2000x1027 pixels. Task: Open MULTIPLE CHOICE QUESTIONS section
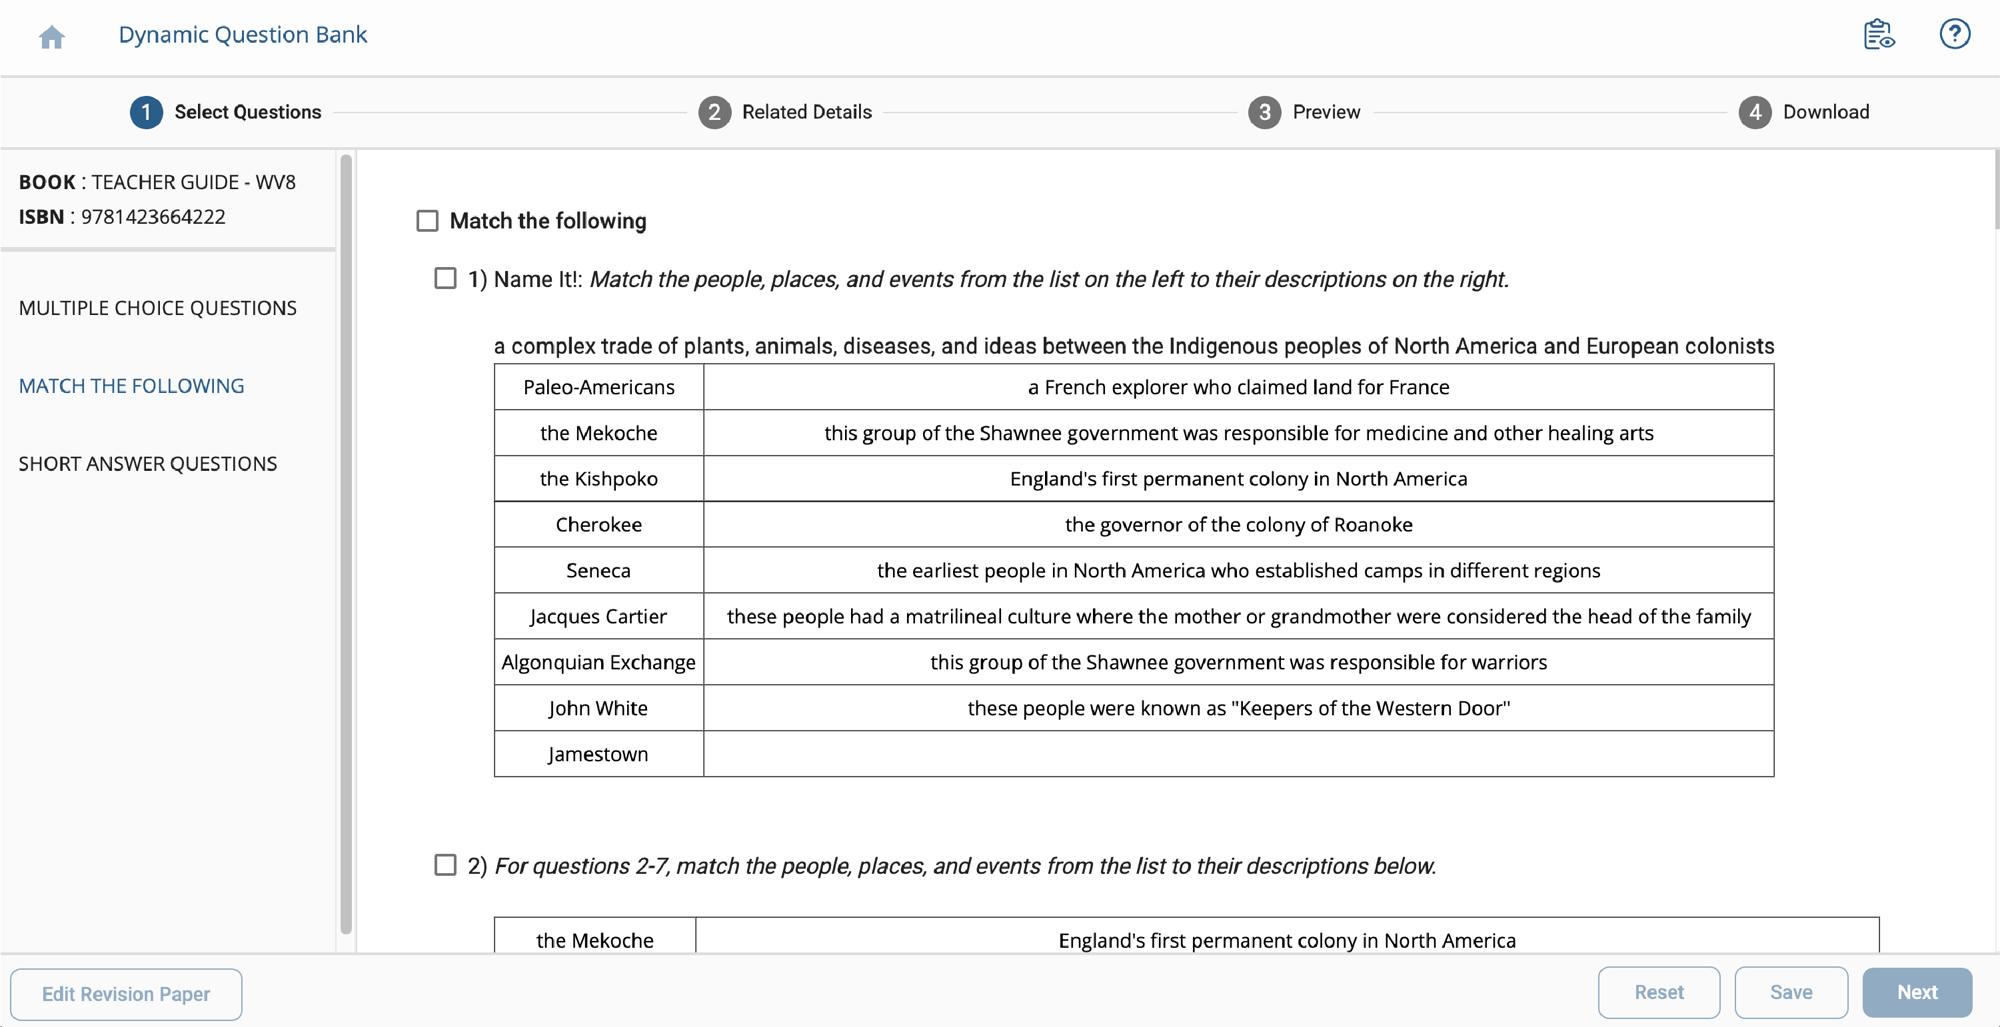[157, 308]
